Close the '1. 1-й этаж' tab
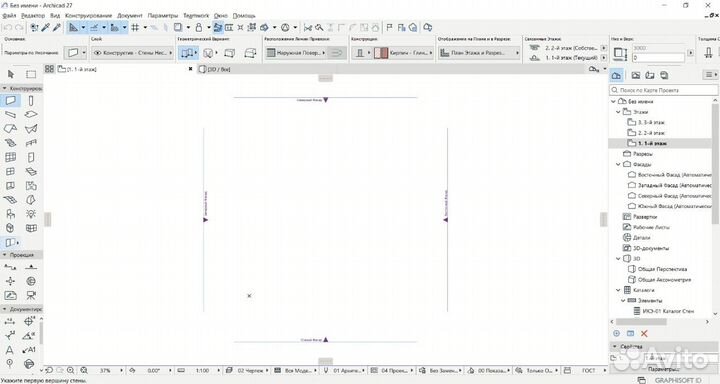This screenshot has height=384, width=720. coord(191,69)
